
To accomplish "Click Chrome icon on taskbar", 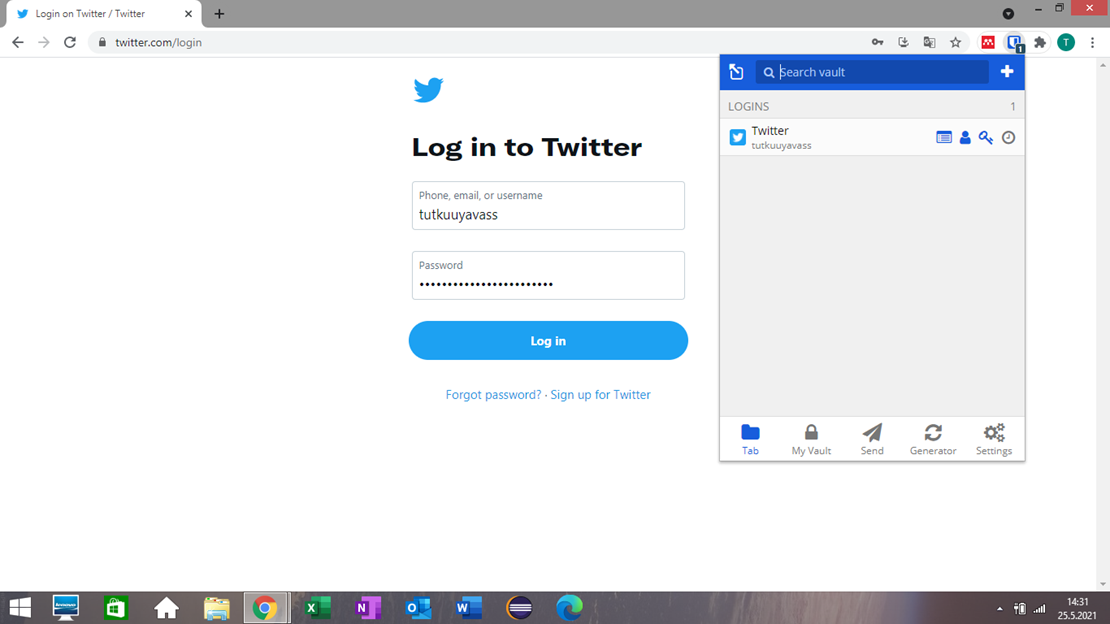I will 265,608.
